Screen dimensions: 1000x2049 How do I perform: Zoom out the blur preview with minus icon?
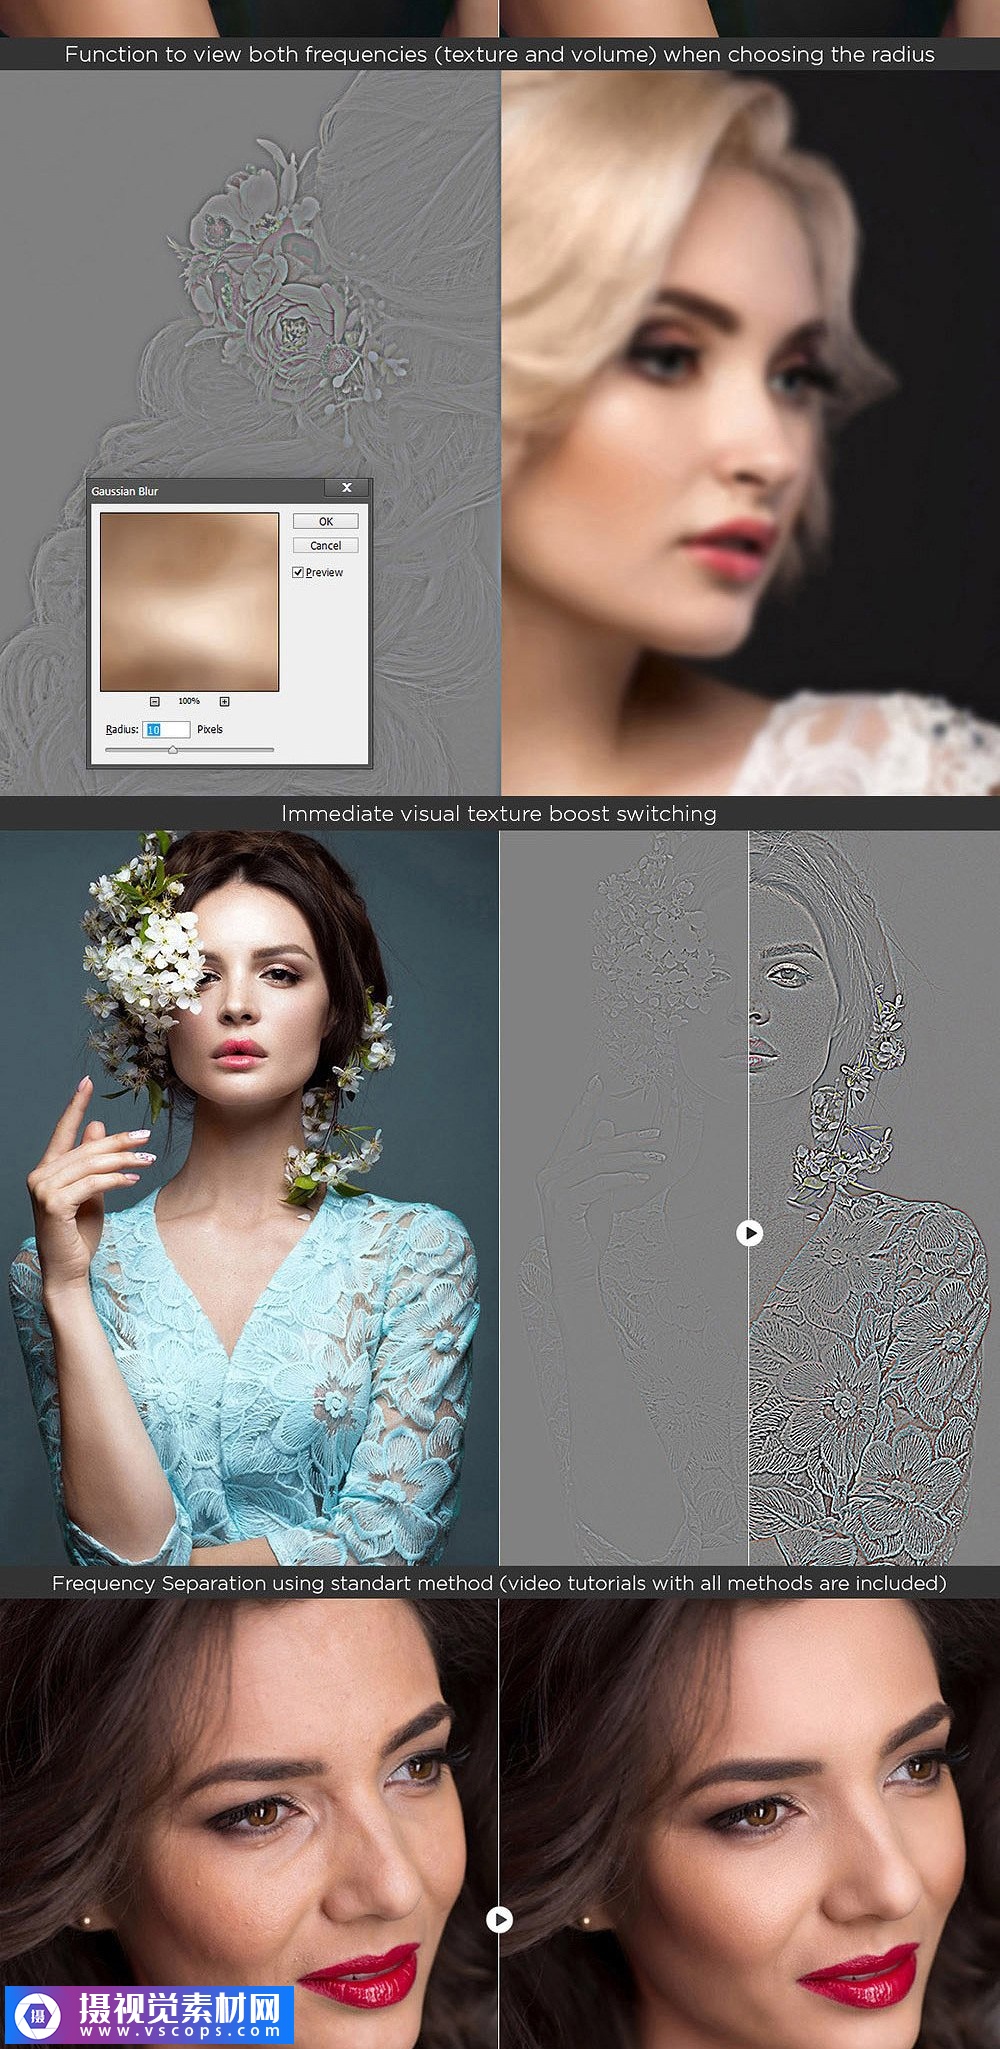pos(155,701)
